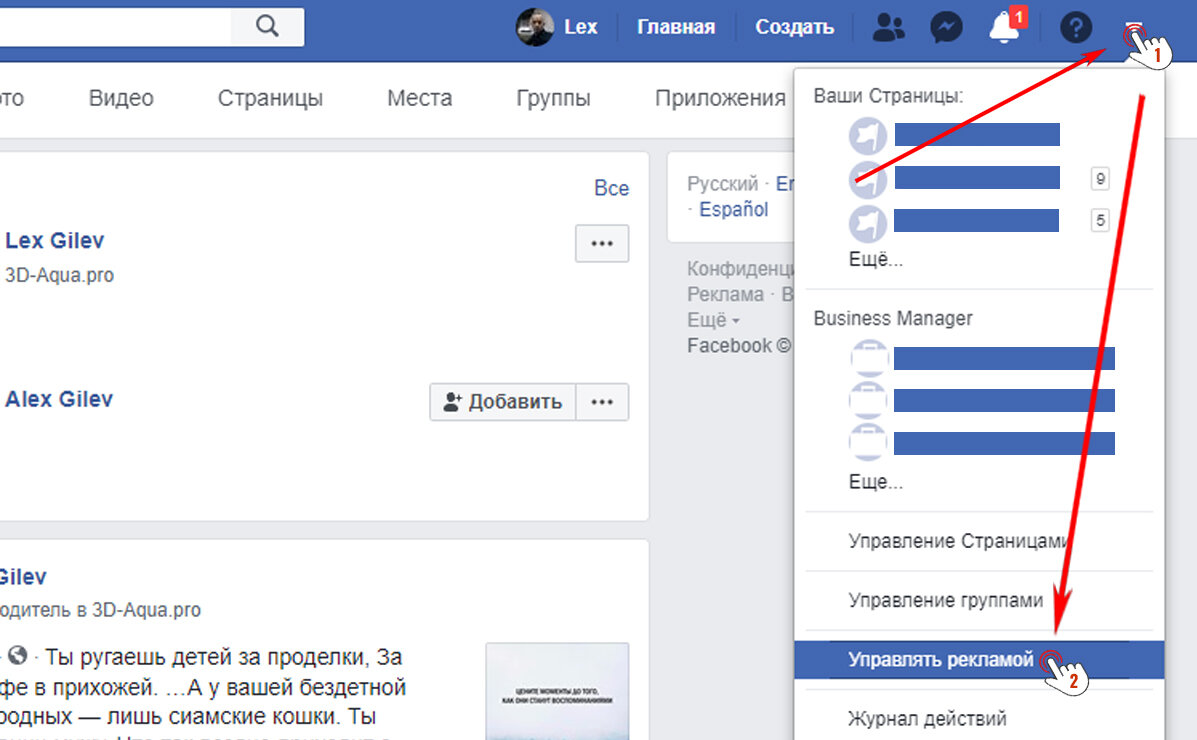This screenshot has height=740, width=1197.
Task: Click the Help question mark icon
Action: pos(1075,27)
